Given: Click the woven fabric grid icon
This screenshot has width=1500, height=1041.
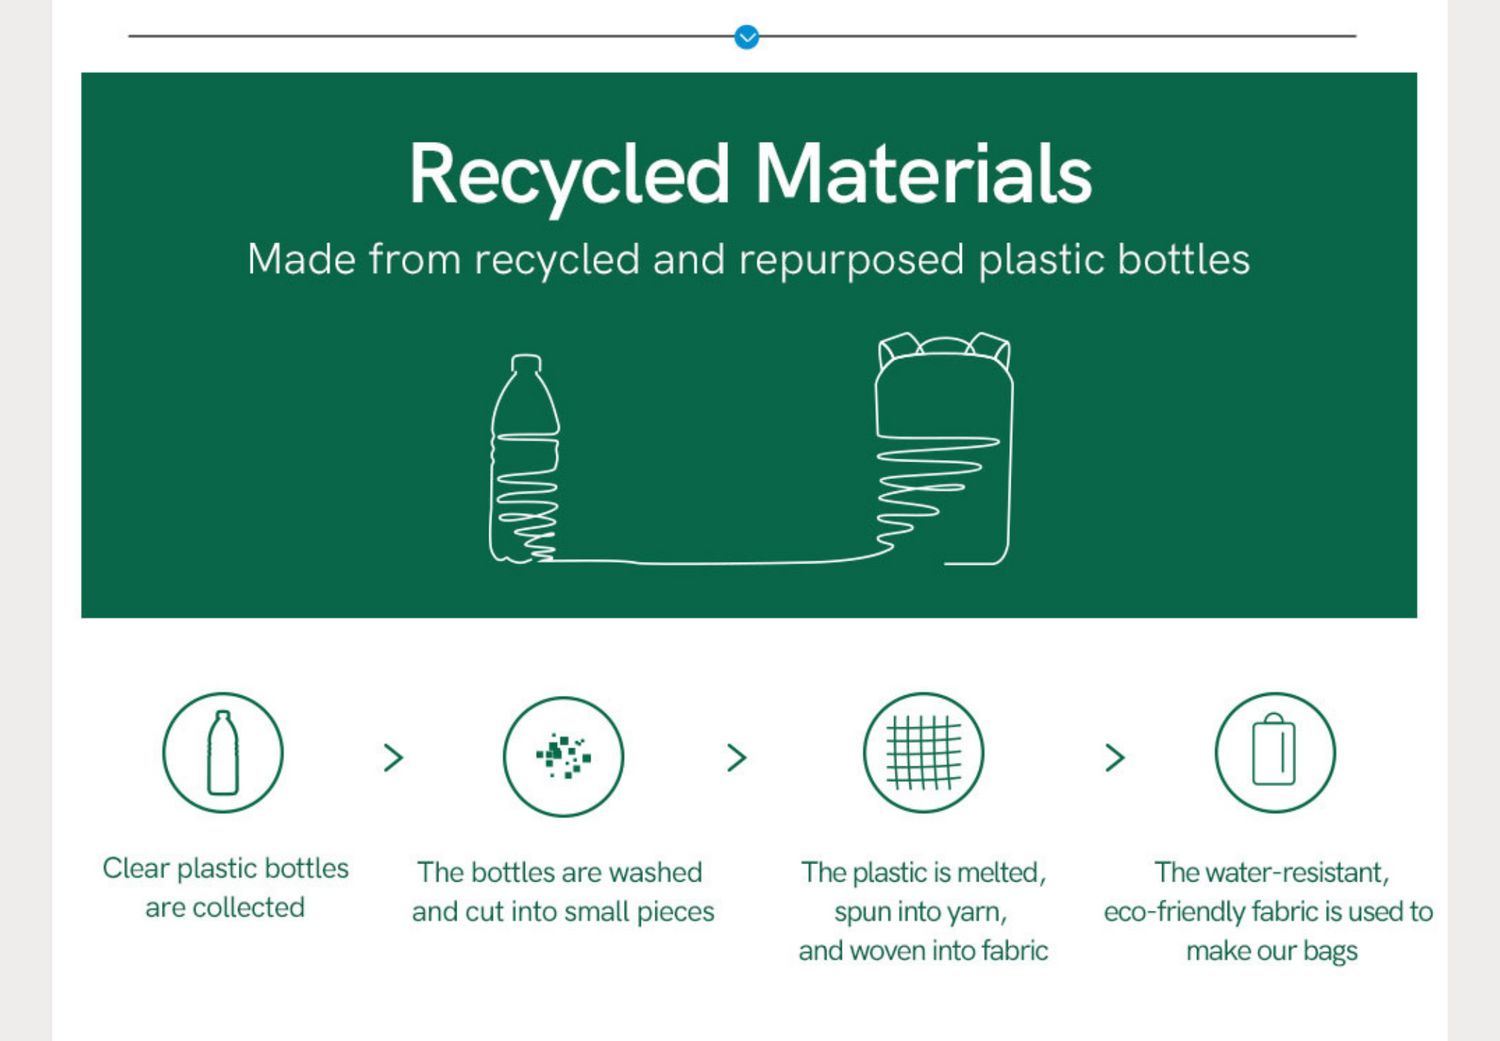Looking at the screenshot, I should (923, 753).
